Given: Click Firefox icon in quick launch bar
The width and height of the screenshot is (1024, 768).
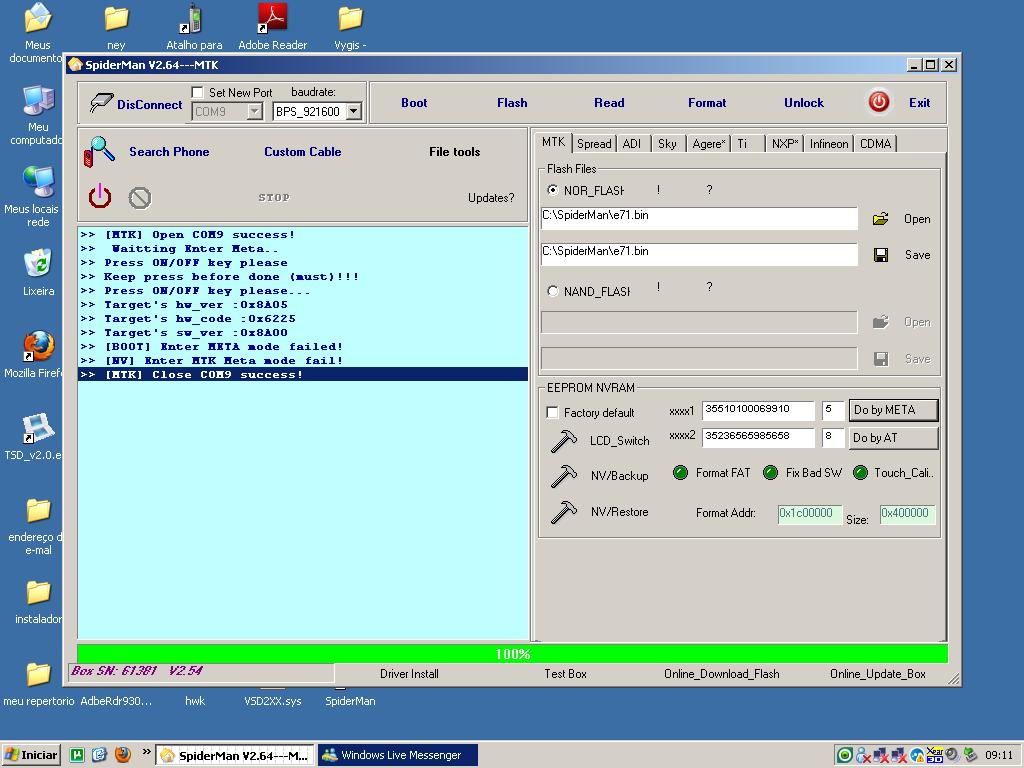Looking at the screenshot, I should coord(122,755).
